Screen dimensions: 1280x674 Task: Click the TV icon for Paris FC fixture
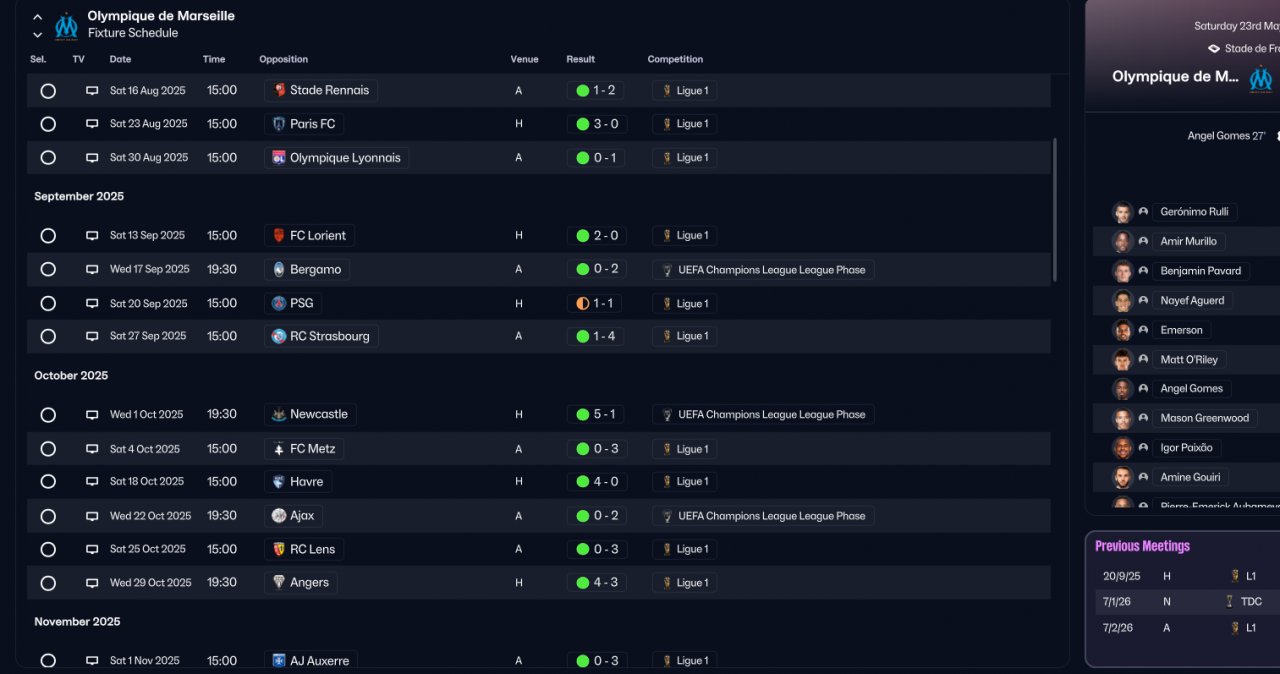point(92,124)
